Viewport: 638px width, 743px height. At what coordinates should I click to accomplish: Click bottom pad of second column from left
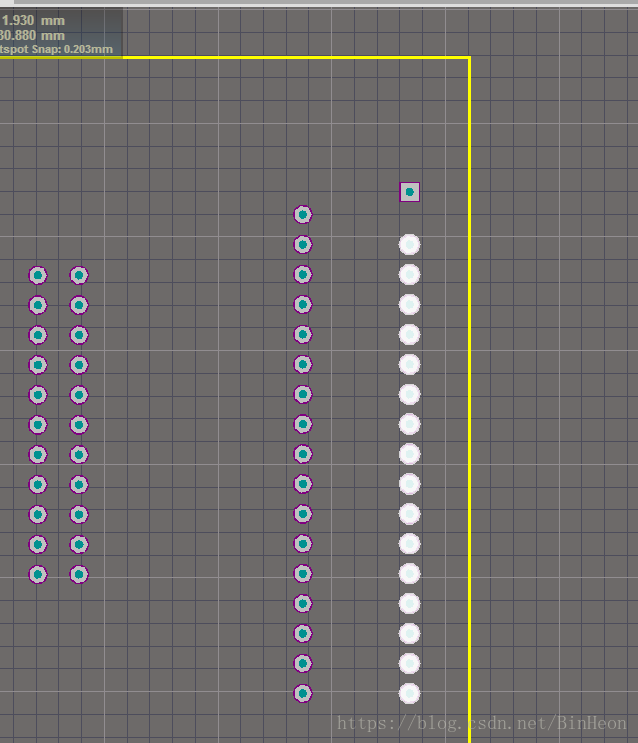[79, 574]
